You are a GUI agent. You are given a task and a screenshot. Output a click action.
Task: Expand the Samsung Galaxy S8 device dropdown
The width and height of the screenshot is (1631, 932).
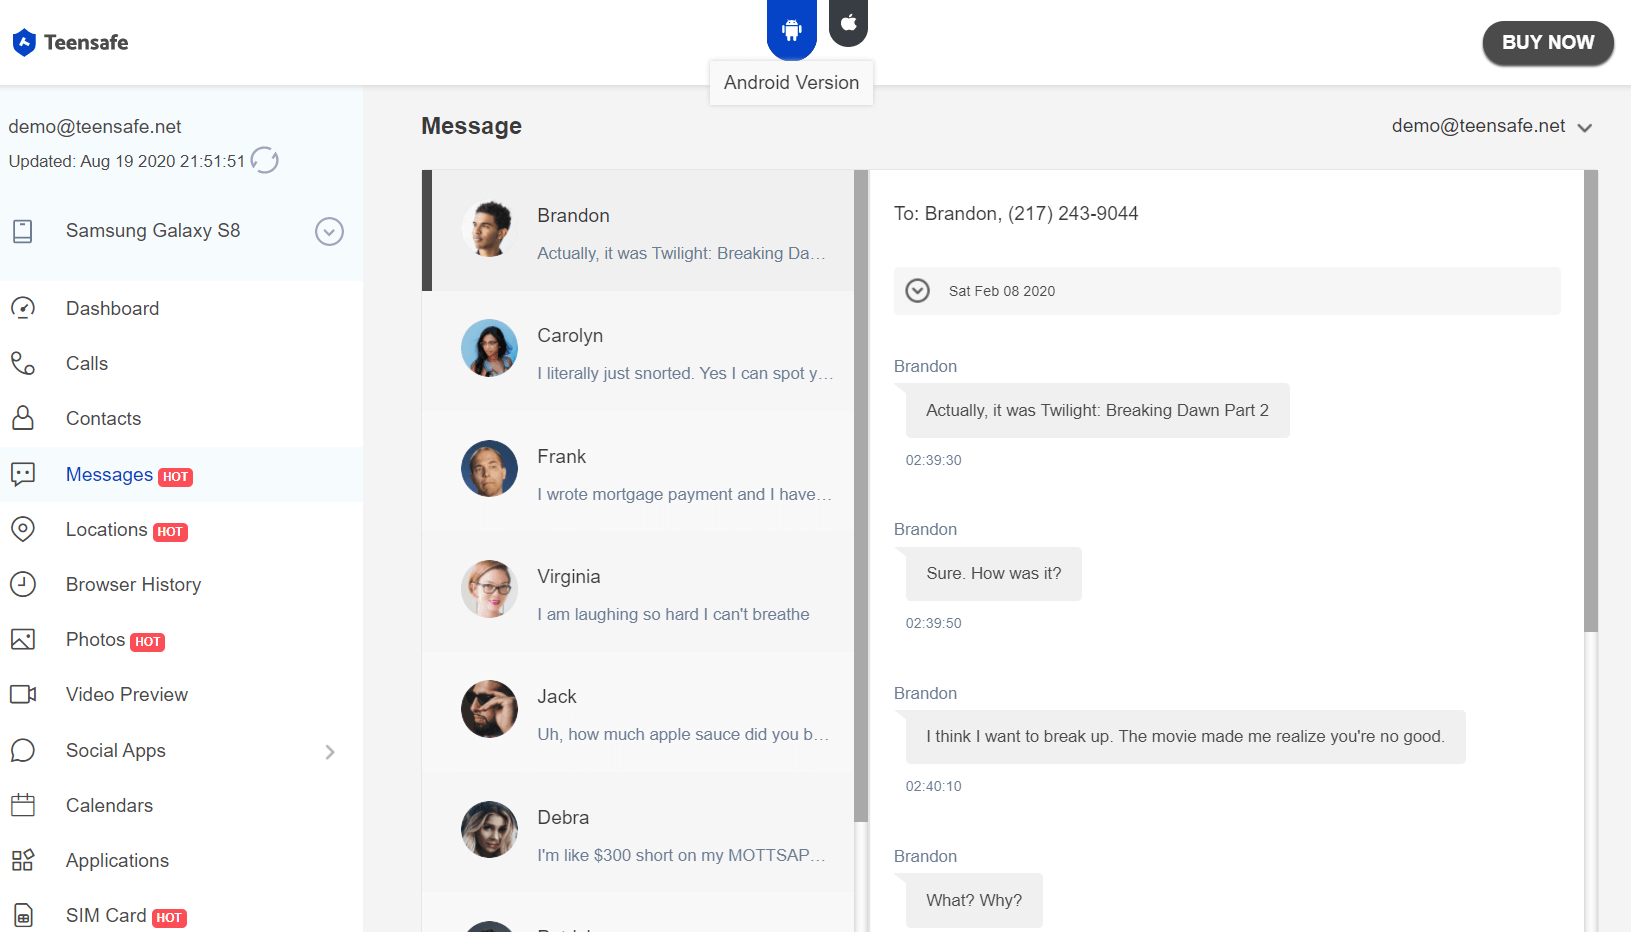[329, 231]
